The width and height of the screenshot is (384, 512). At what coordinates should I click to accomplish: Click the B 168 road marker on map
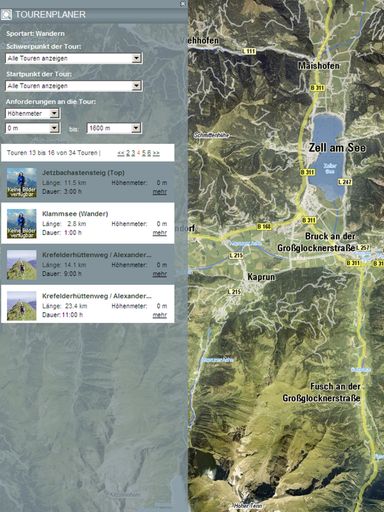pyautogui.click(x=264, y=227)
